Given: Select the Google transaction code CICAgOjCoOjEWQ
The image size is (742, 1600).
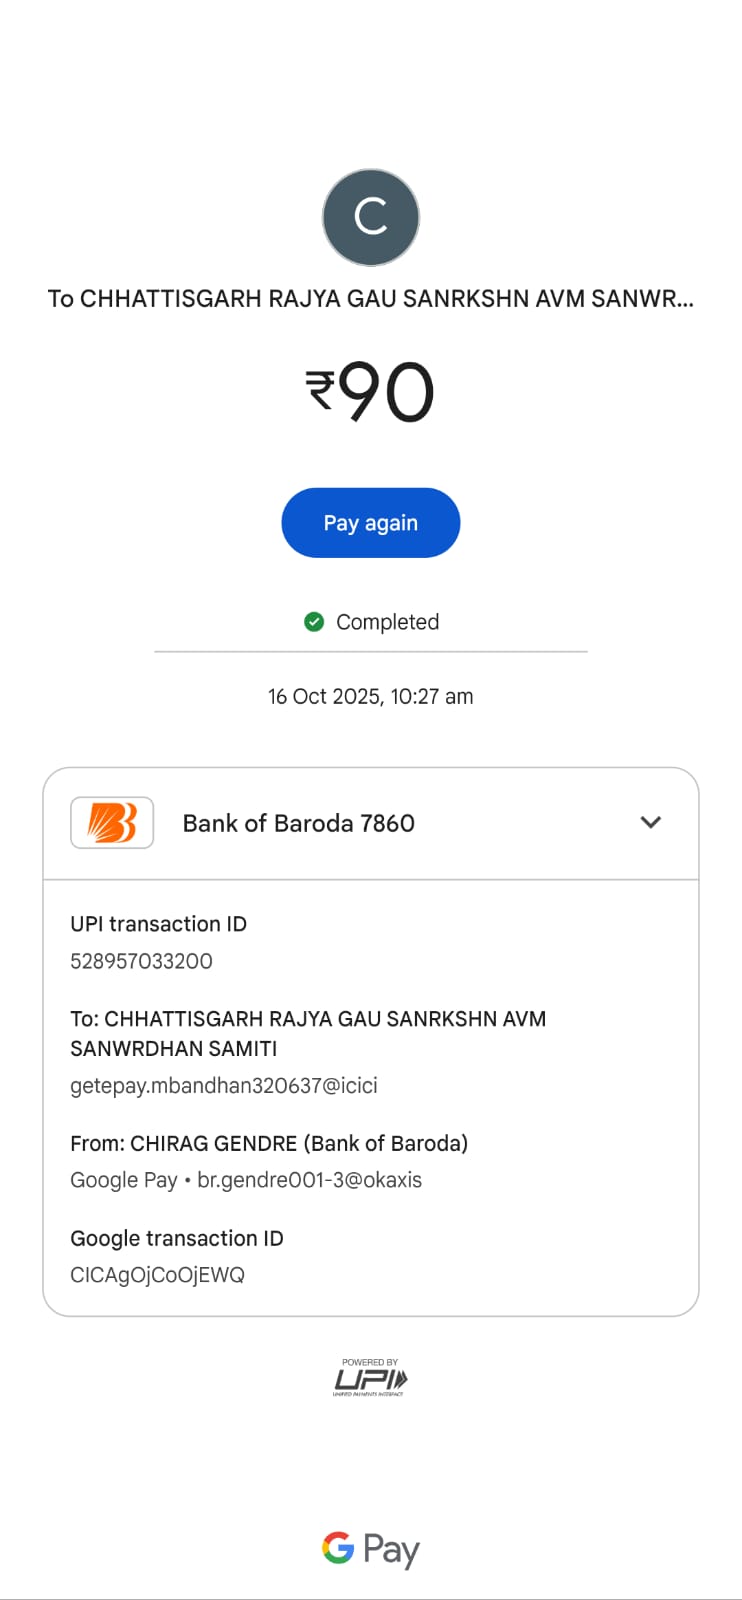Looking at the screenshot, I should [x=157, y=1275].
